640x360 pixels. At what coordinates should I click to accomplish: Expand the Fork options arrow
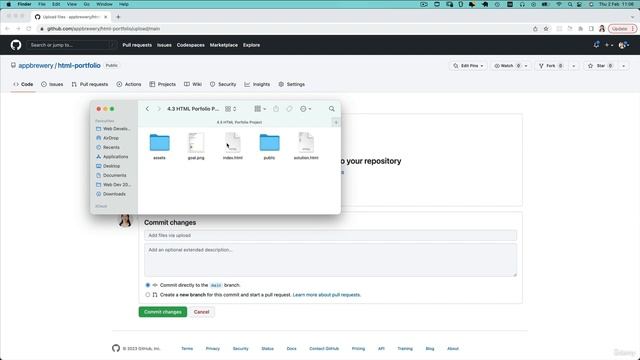click(573, 66)
